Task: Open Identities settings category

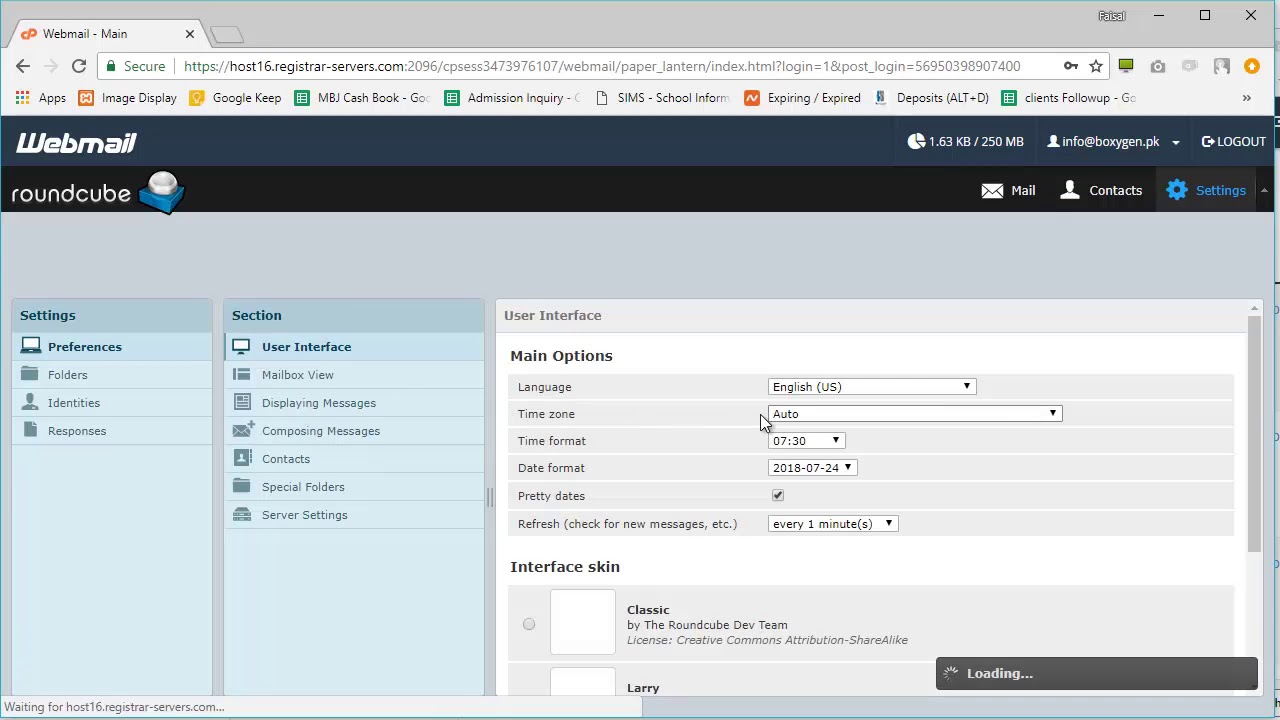Action: click(112, 403)
